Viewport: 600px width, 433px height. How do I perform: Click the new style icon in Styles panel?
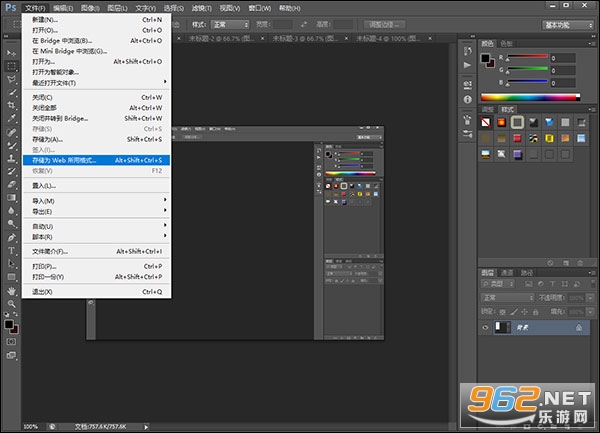pos(566,263)
